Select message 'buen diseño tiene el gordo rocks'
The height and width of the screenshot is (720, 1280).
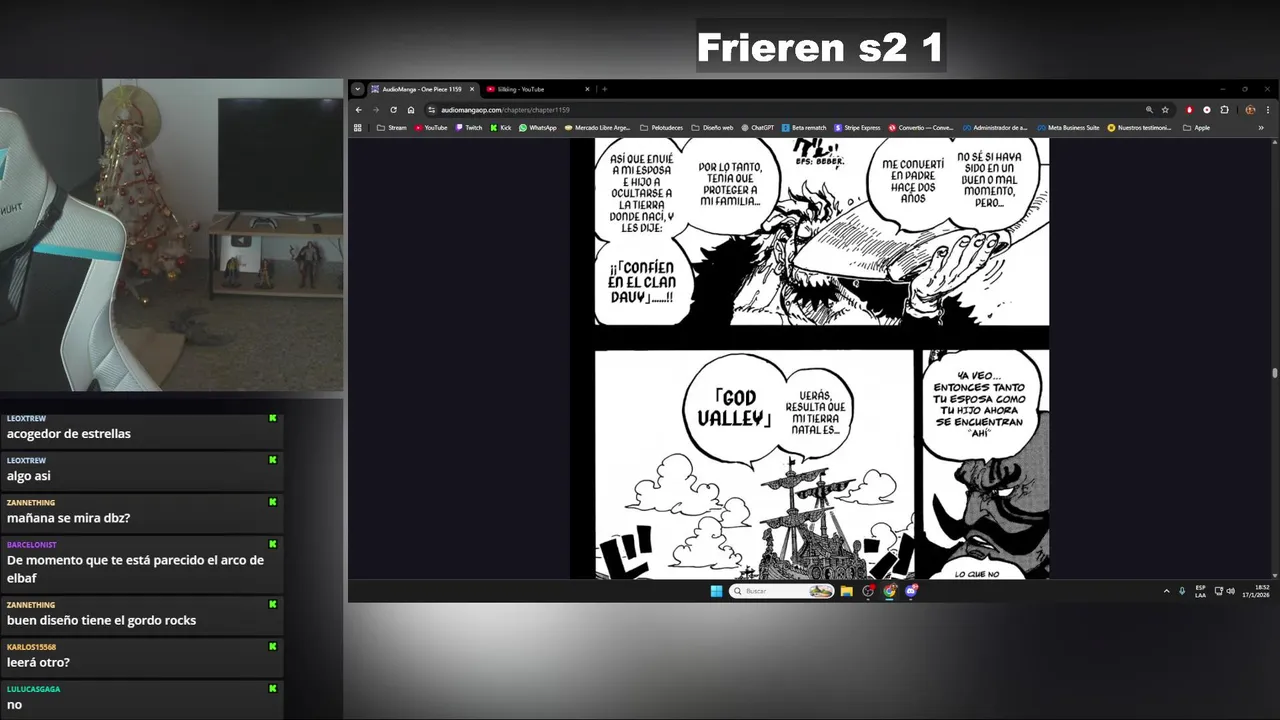tap(101, 620)
